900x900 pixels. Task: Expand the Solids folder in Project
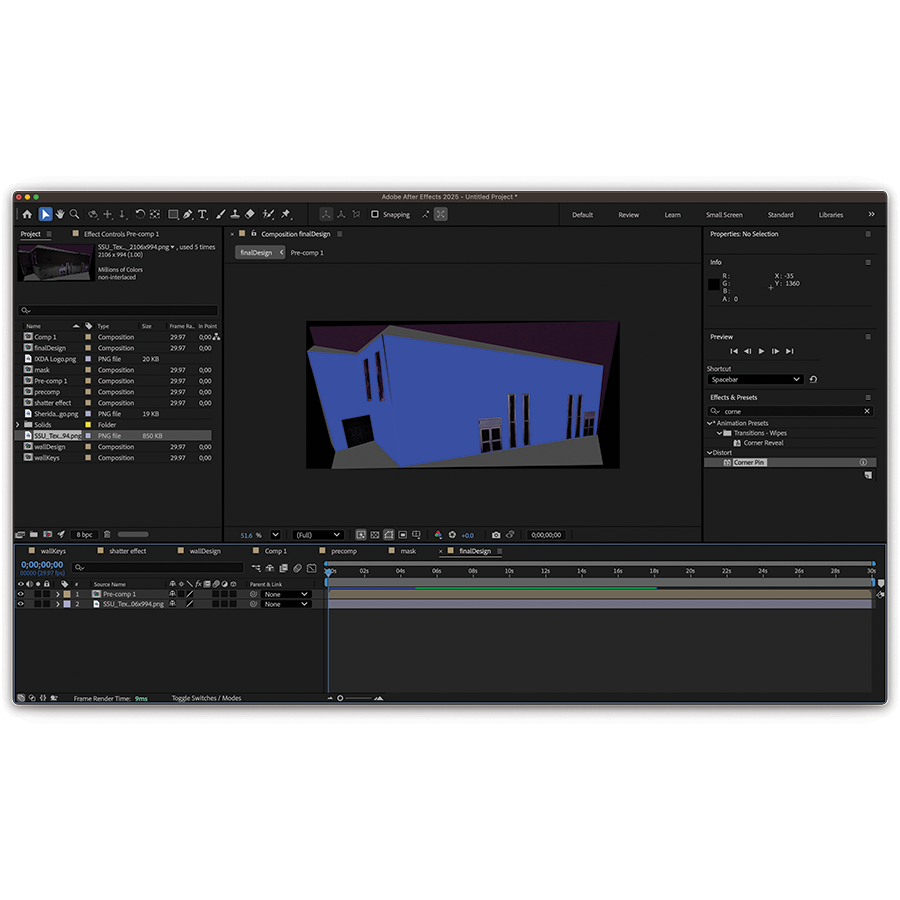click(17, 425)
